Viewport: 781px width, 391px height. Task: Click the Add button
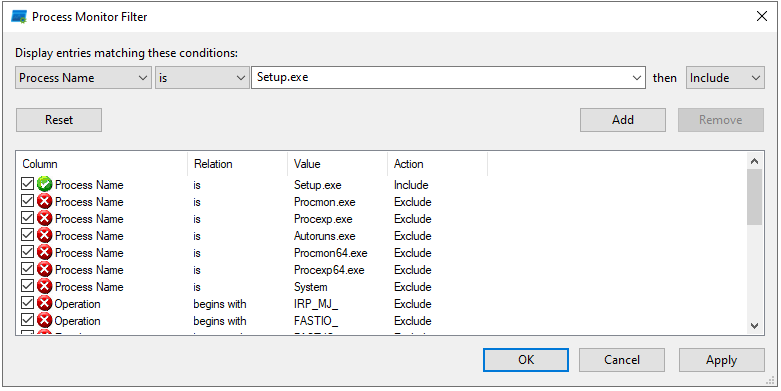tap(623, 120)
